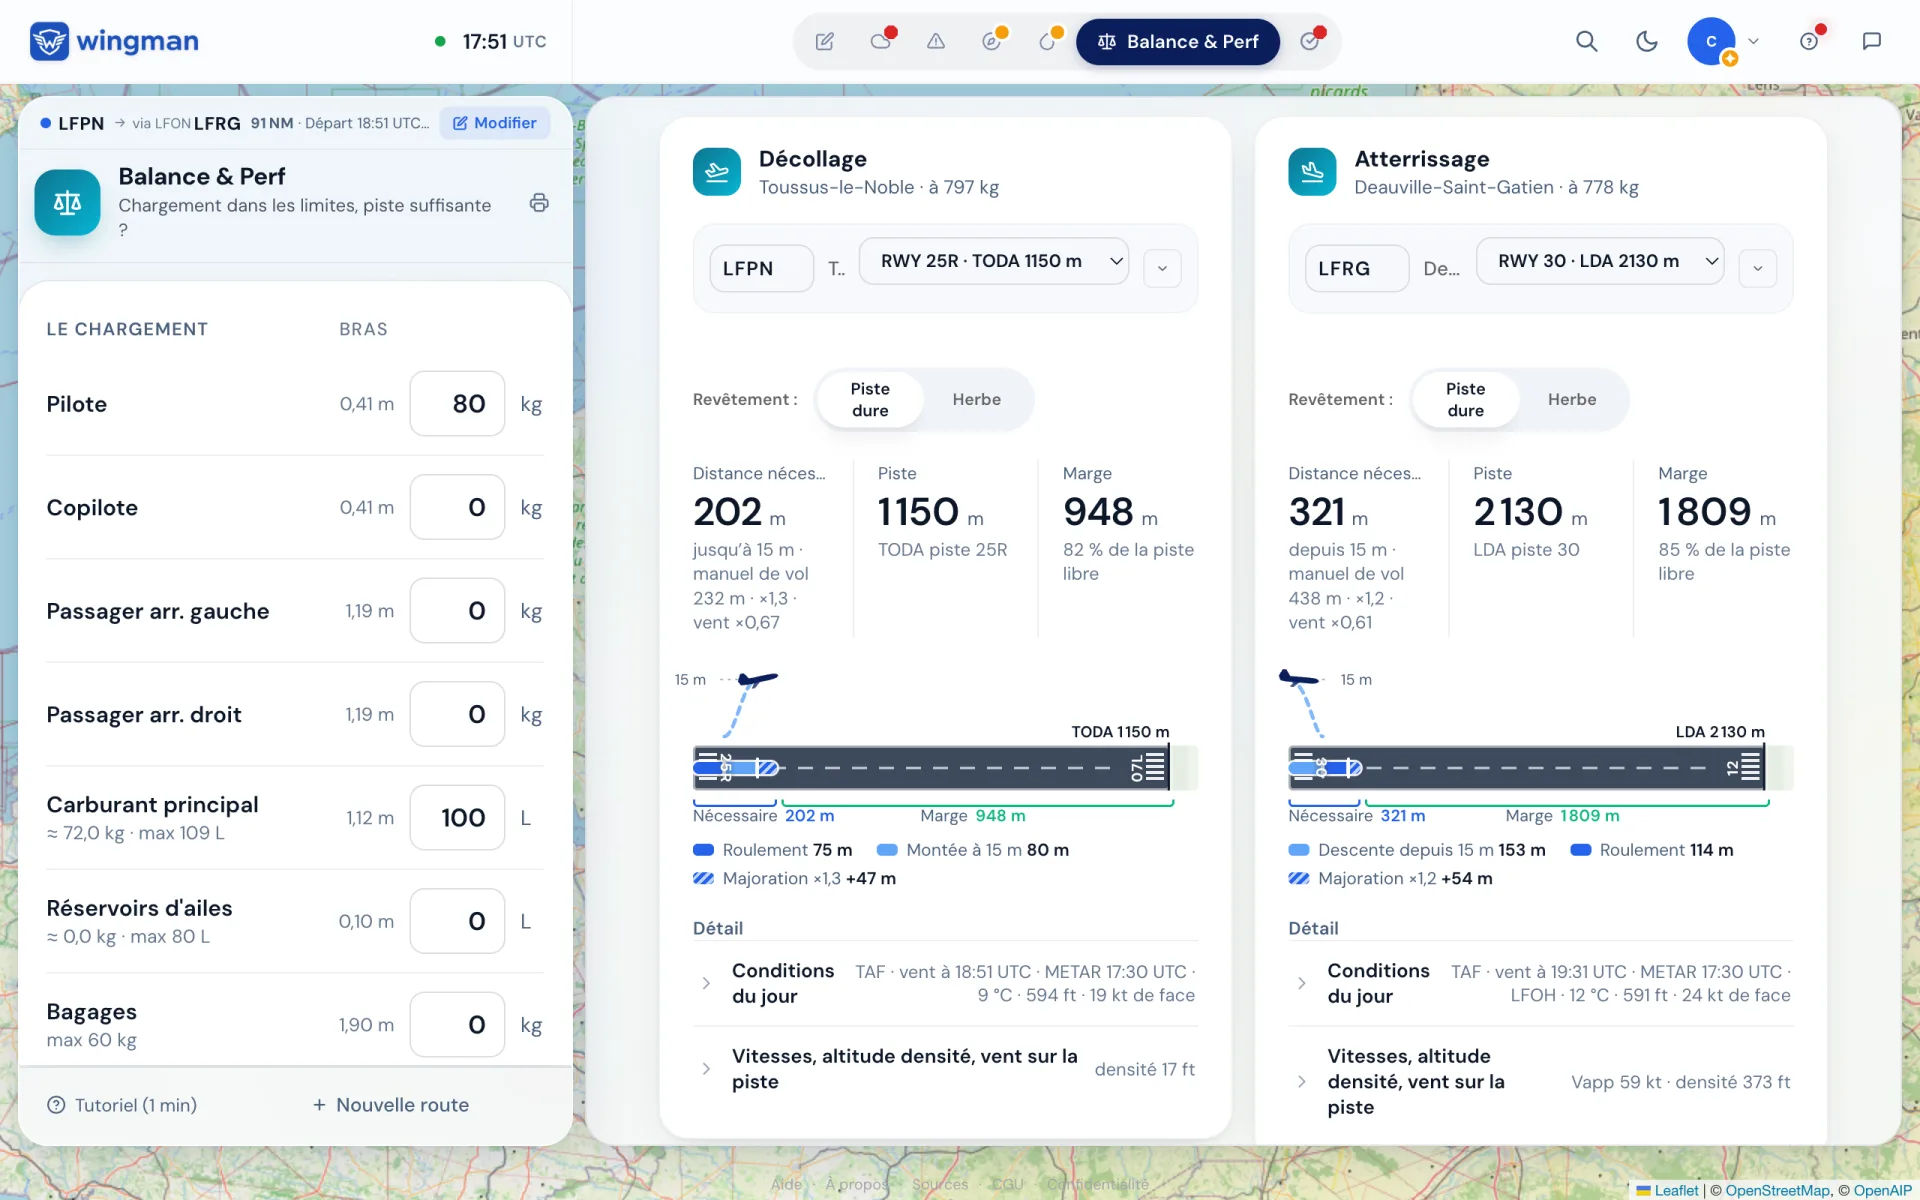Open the Leaflet attribution link
1920x1200 pixels.
(1668, 1190)
